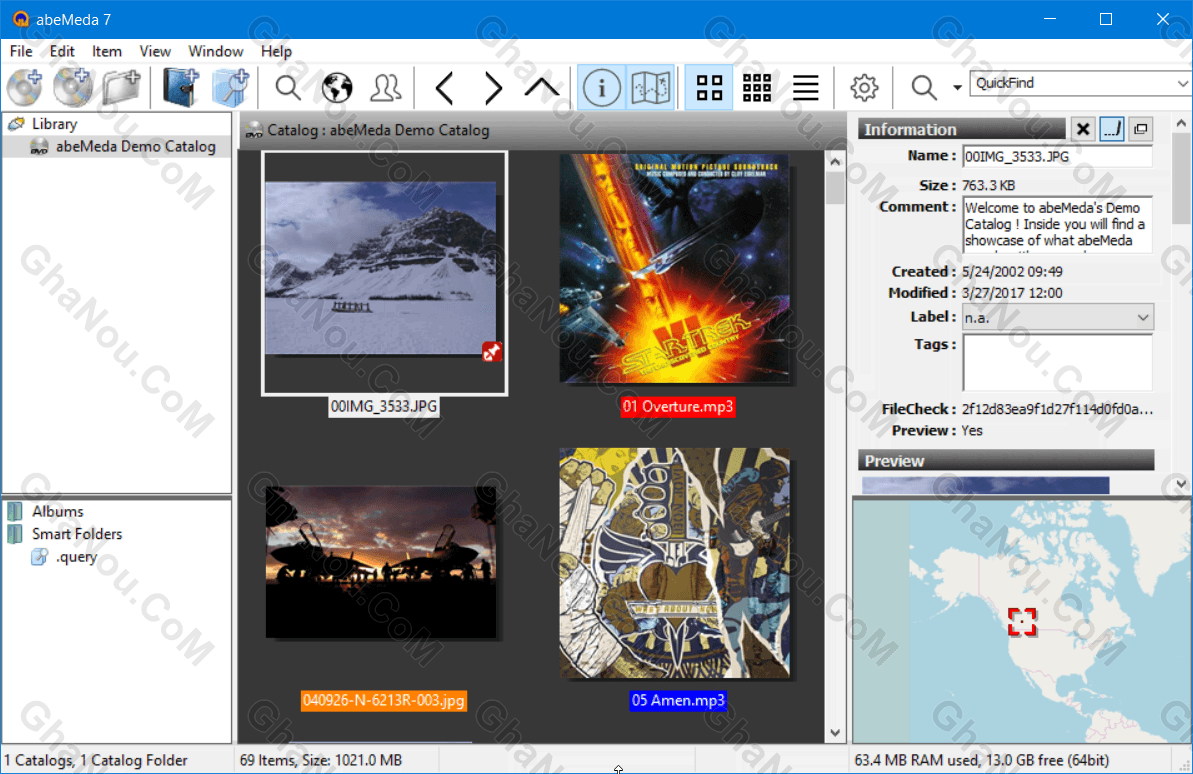Toggle the map panel button
Image resolution: width=1193 pixels, height=774 pixels.
pos(651,88)
